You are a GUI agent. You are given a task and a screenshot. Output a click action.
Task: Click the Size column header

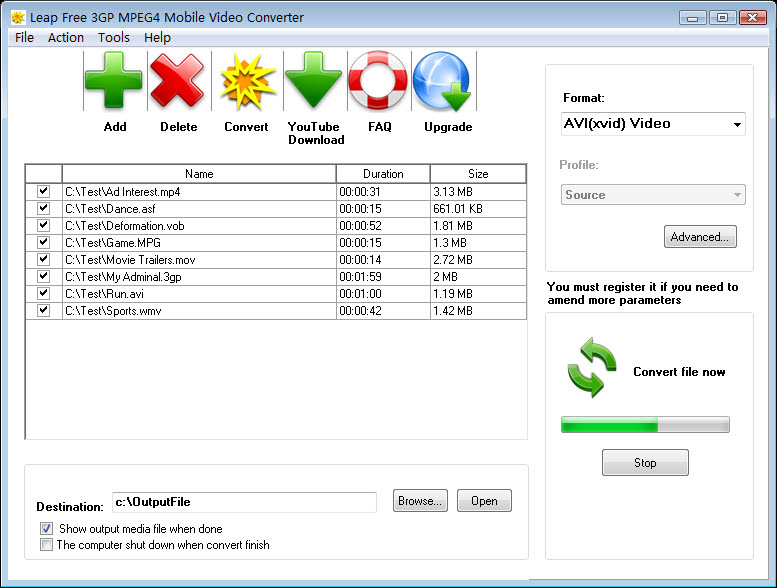(478, 174)
